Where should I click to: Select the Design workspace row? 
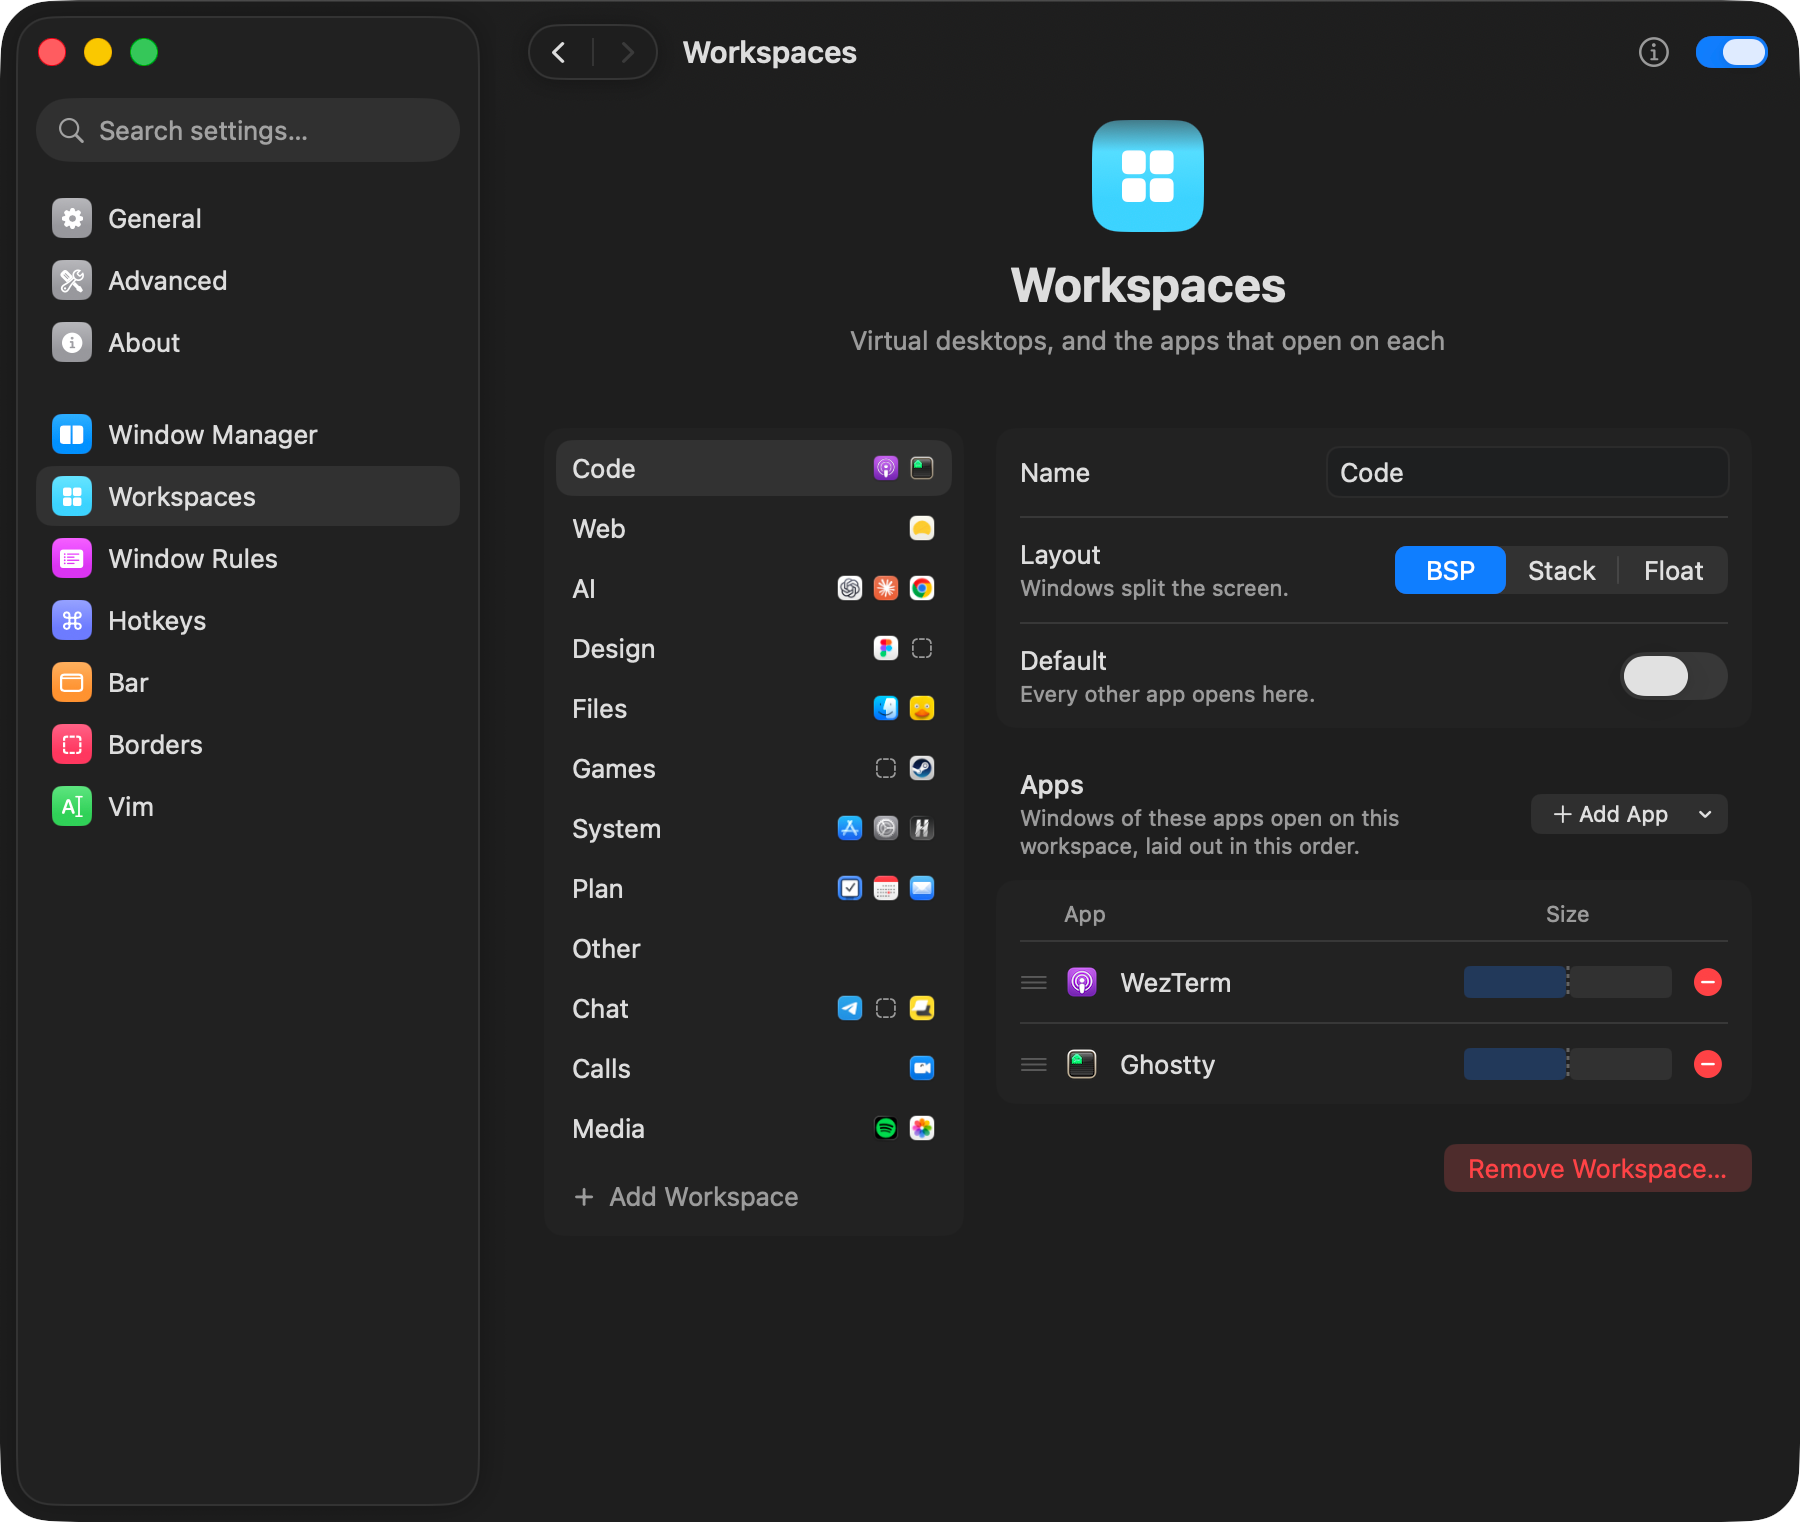tap(754, 649)
